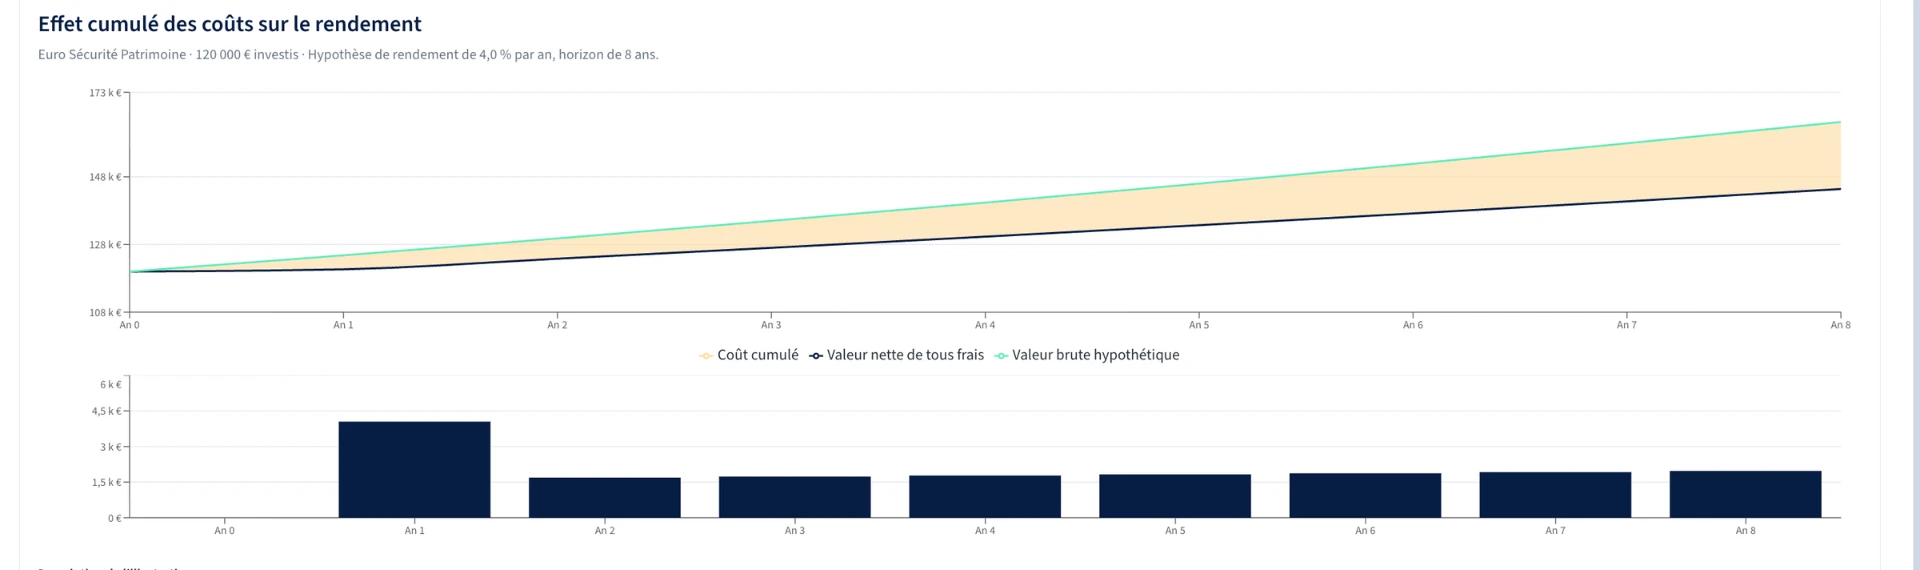Select the An 1 cost bar

[415, 469]
